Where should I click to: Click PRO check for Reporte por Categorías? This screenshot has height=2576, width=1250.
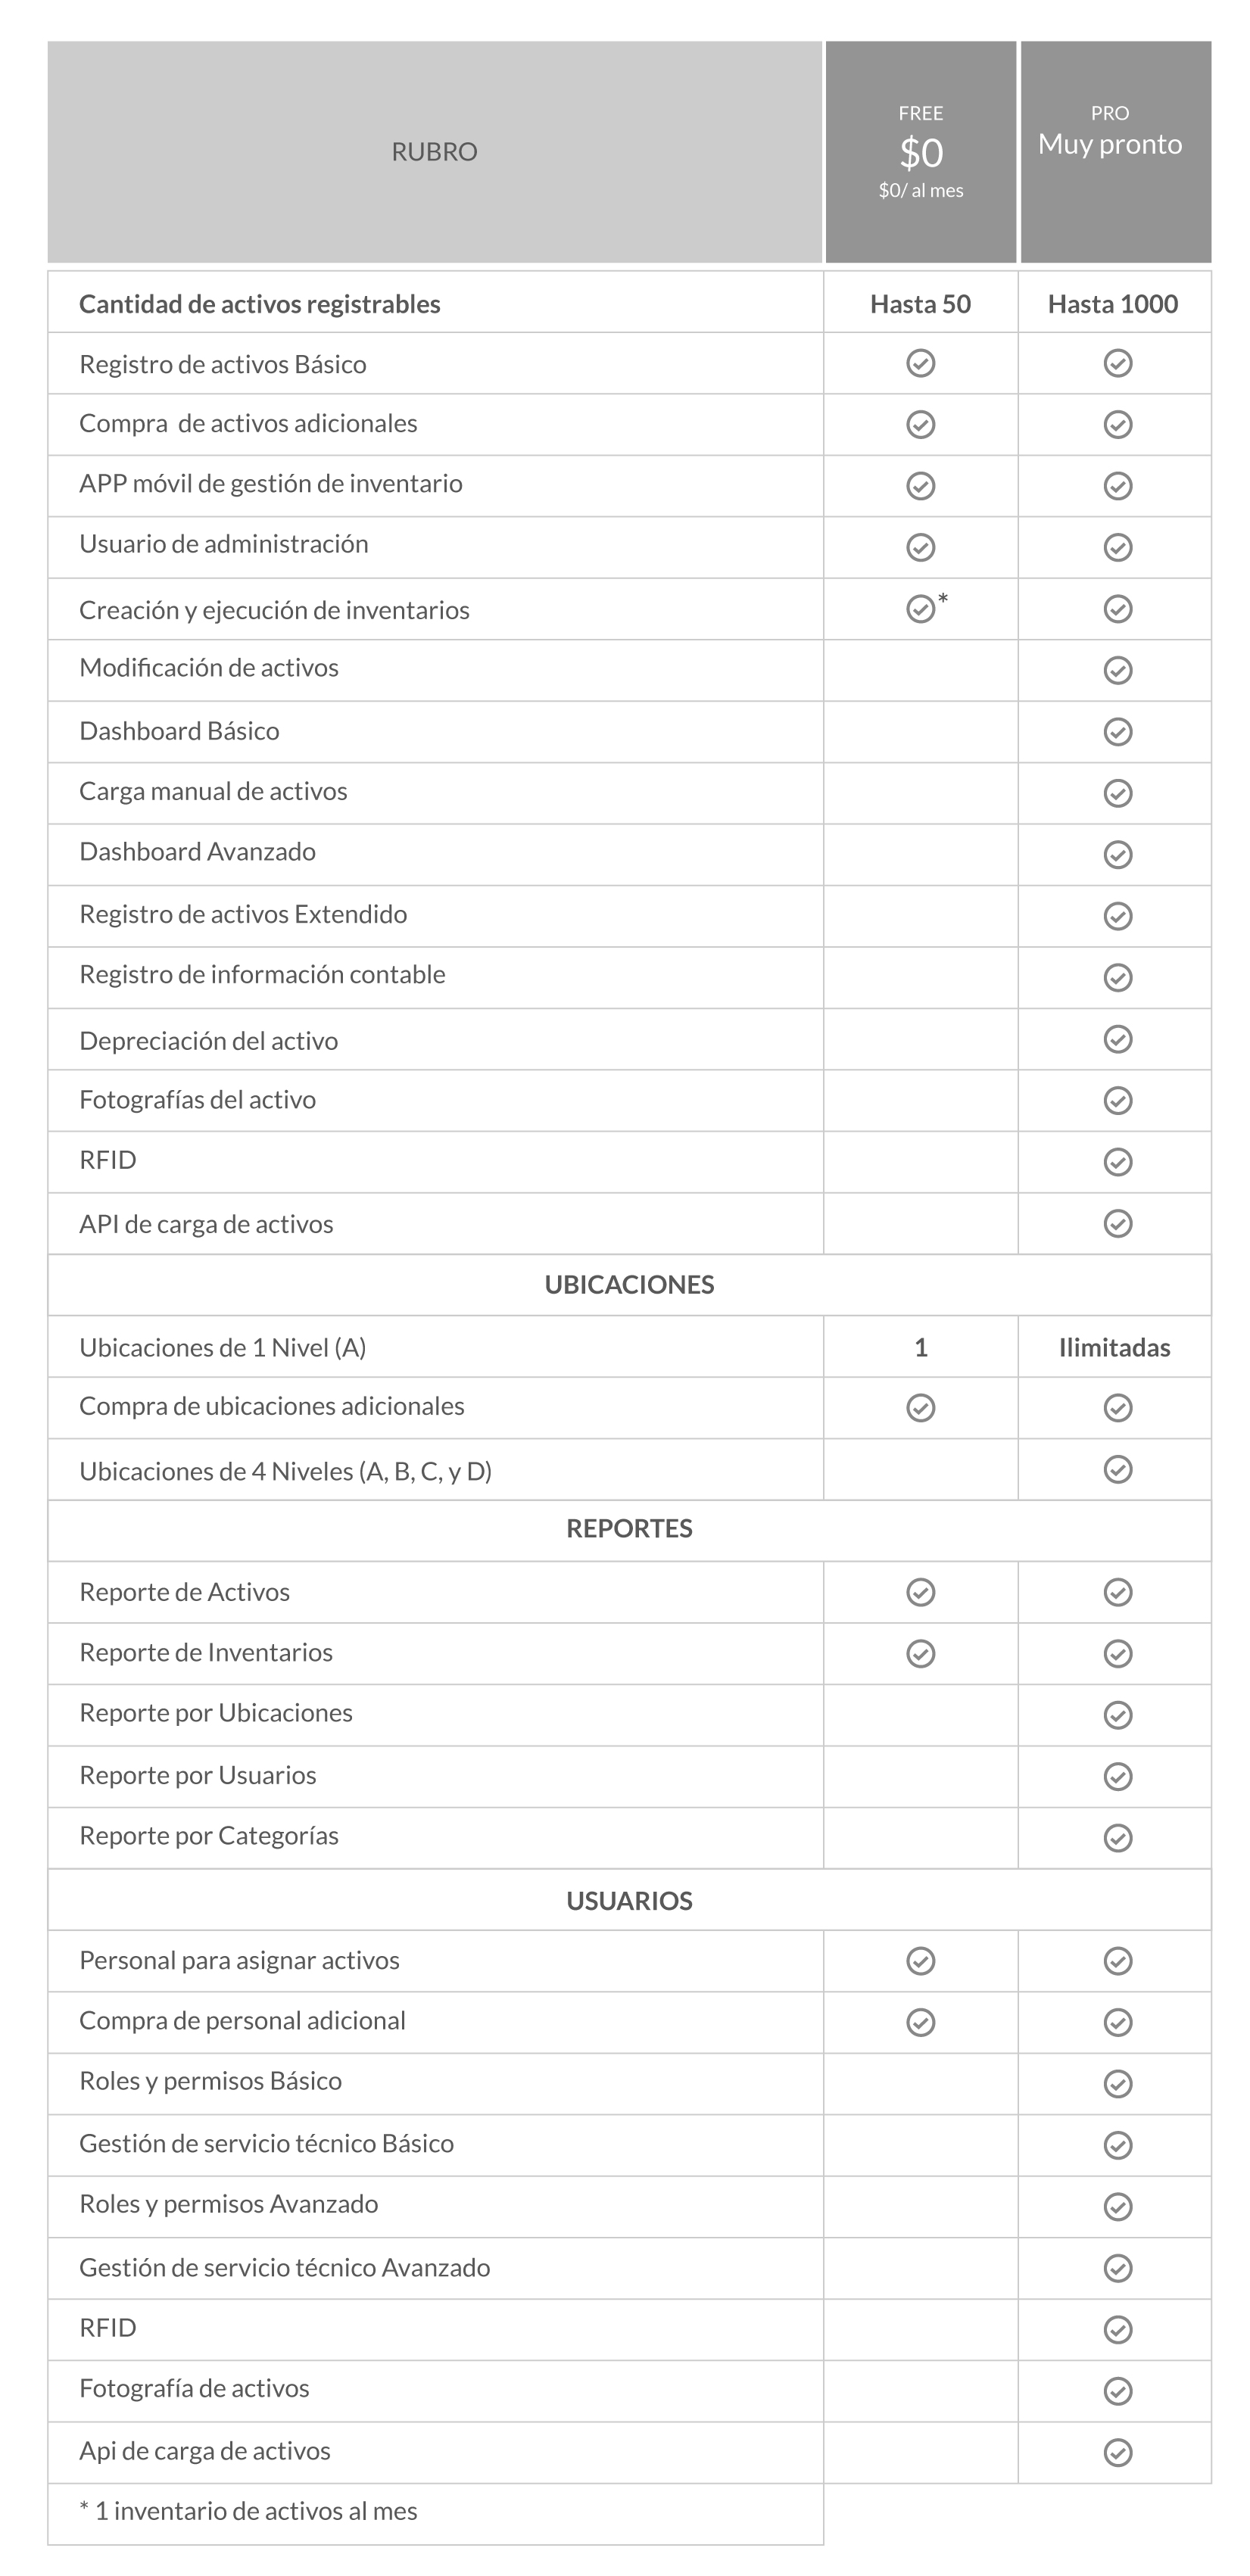[1117, 1838]
